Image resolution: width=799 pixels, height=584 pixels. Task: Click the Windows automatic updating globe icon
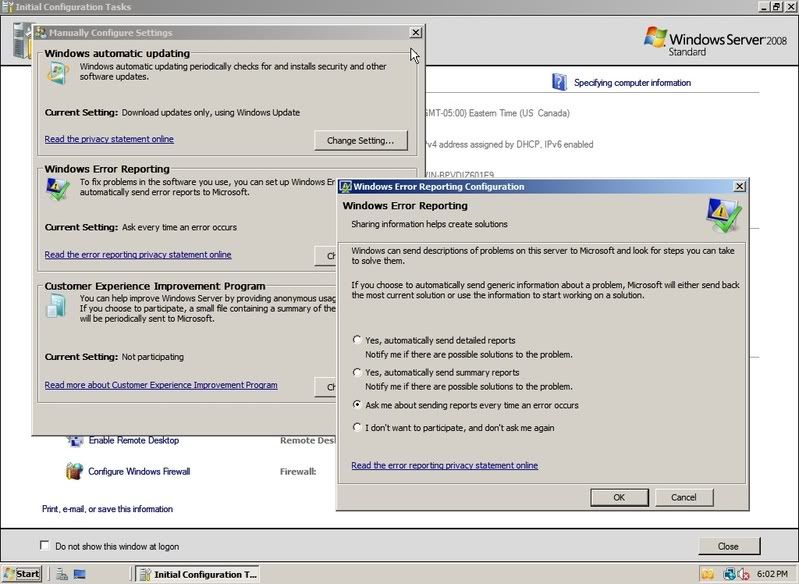(x=58, y=73)
